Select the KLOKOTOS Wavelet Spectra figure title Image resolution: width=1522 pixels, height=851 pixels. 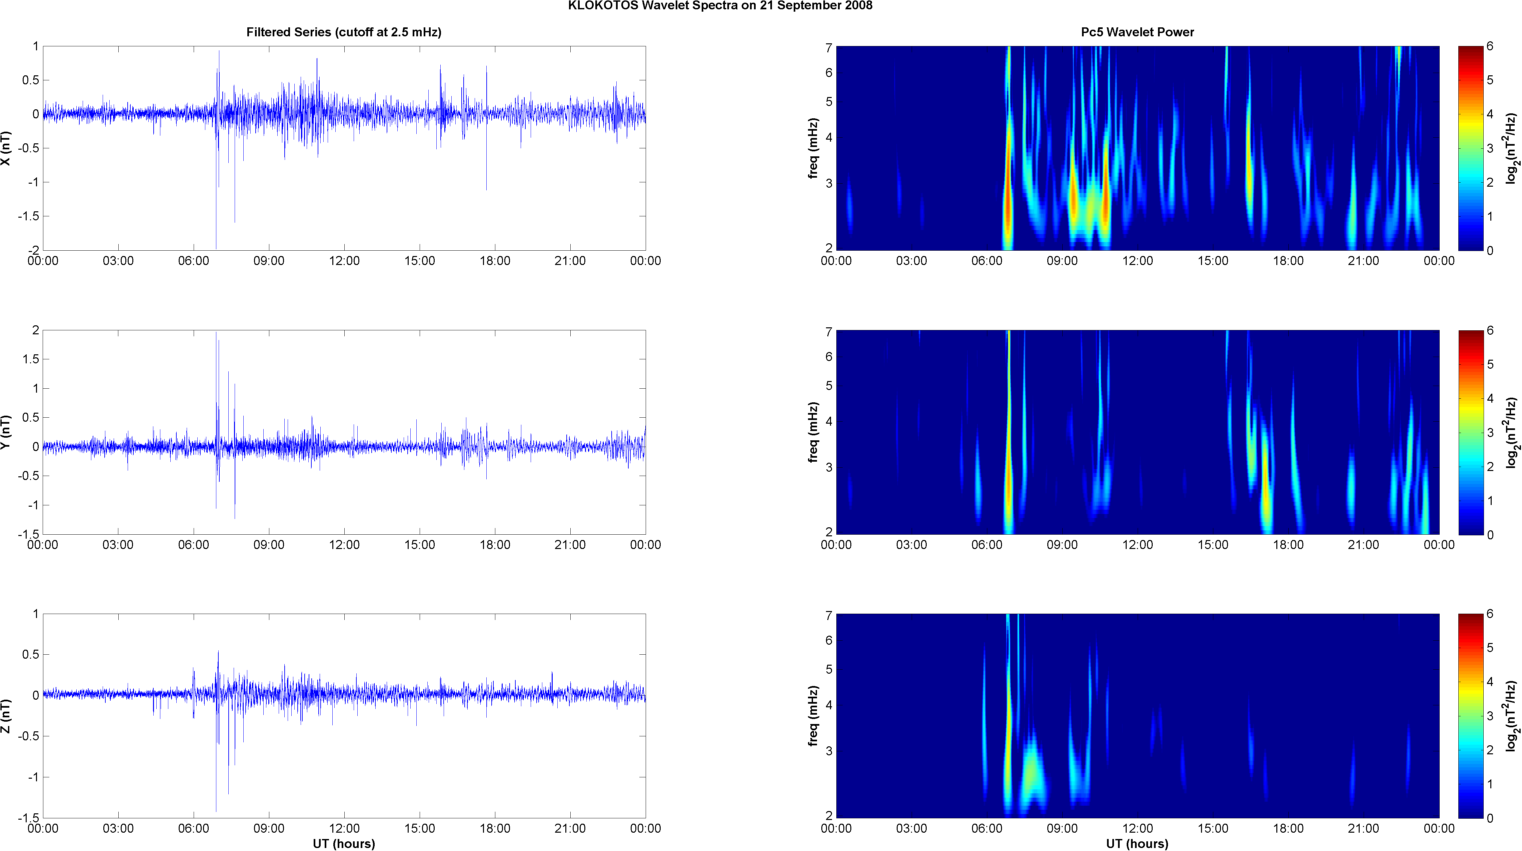pyautogui.click(x=720, y=6)
